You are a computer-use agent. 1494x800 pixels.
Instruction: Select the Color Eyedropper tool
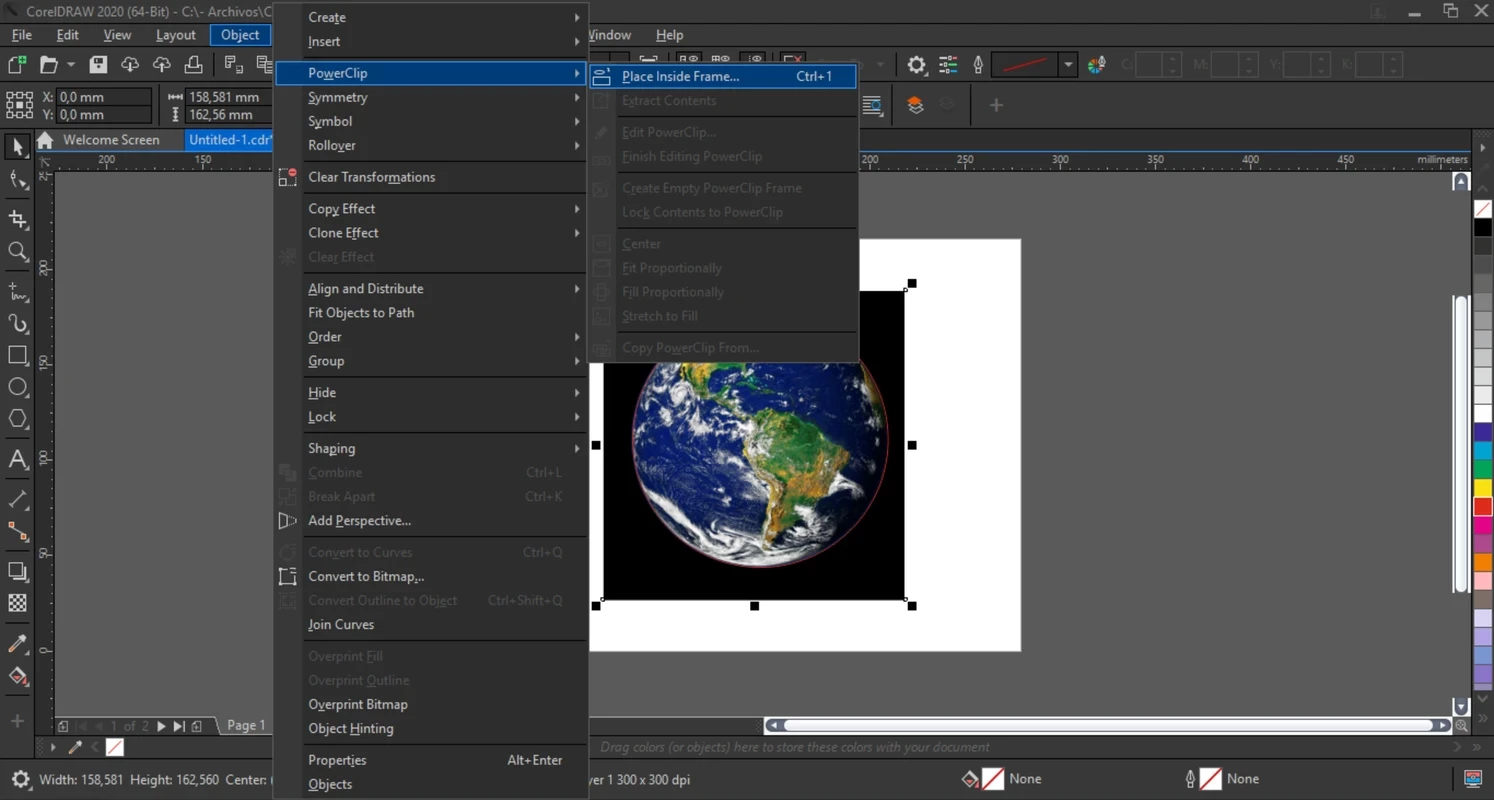[x=18, y=644]
